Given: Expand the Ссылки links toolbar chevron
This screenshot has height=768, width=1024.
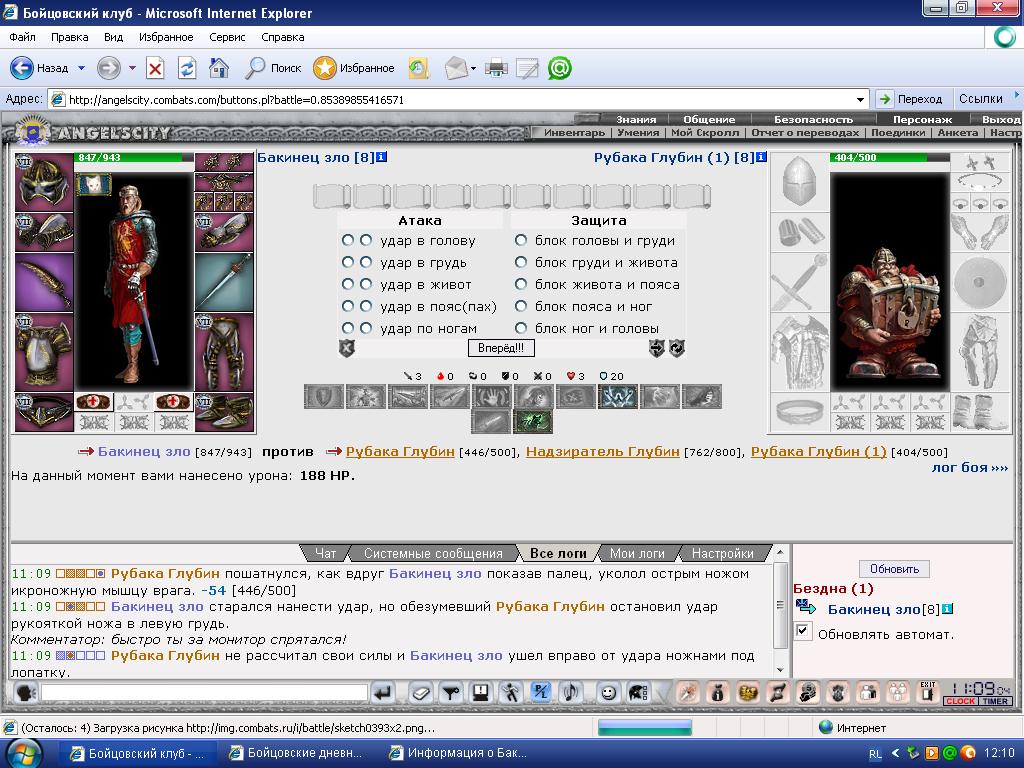Looking at the screenshot, I should tap(1016, 95).
